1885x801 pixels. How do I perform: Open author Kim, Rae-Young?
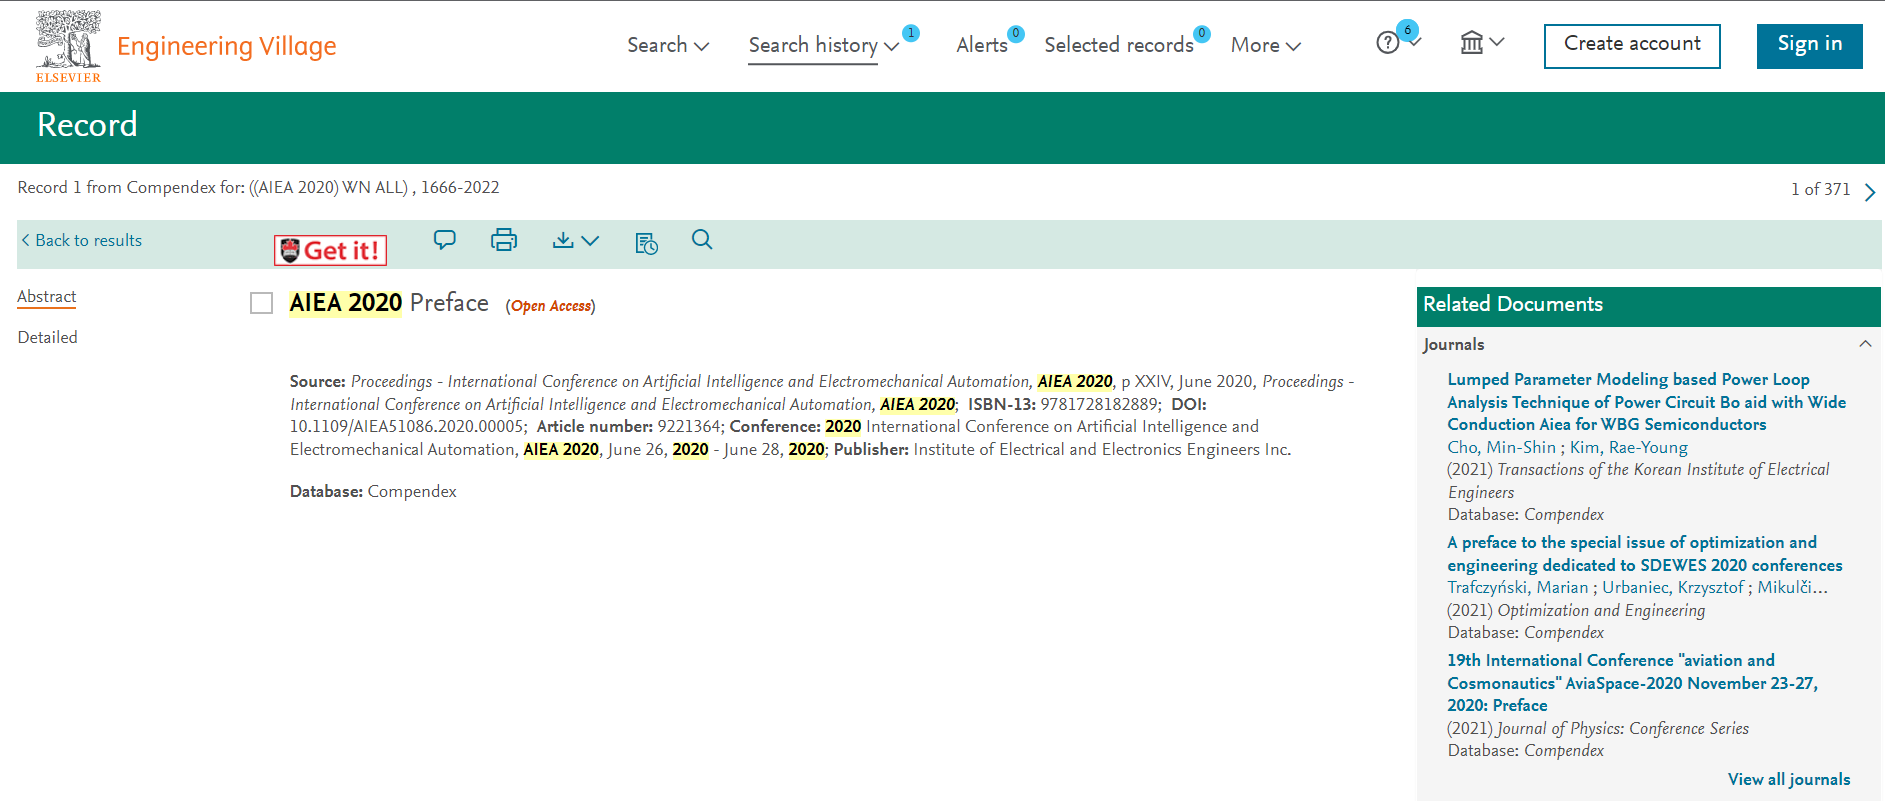[1628, 447]
